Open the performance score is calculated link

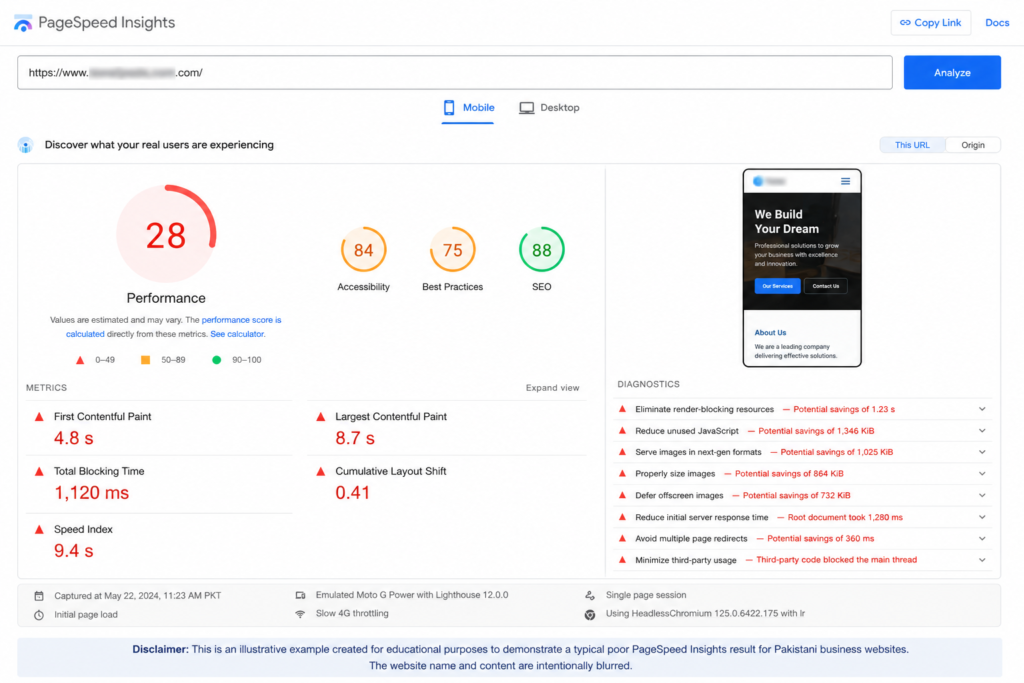pyautogui.click(x=174, y=326)
